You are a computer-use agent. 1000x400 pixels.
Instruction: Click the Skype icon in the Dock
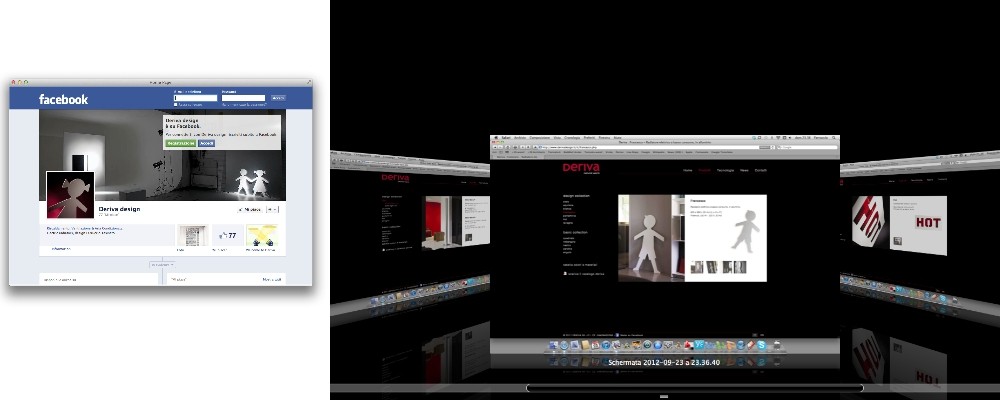[x=761, y=345]
